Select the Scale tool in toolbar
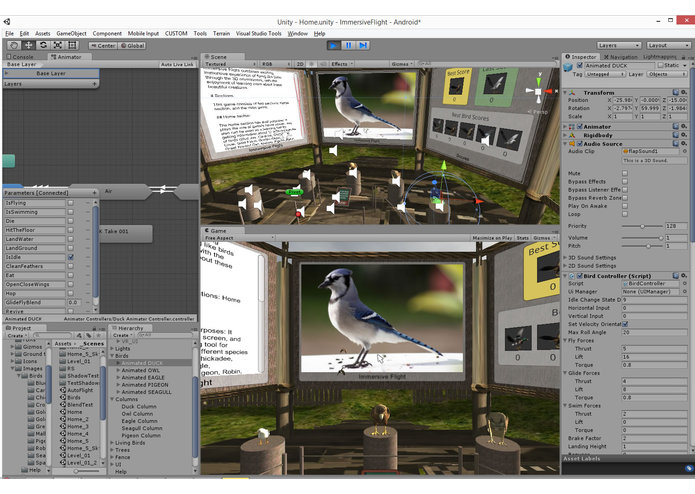Screen dimensions: 695x494 coord(58,45)
